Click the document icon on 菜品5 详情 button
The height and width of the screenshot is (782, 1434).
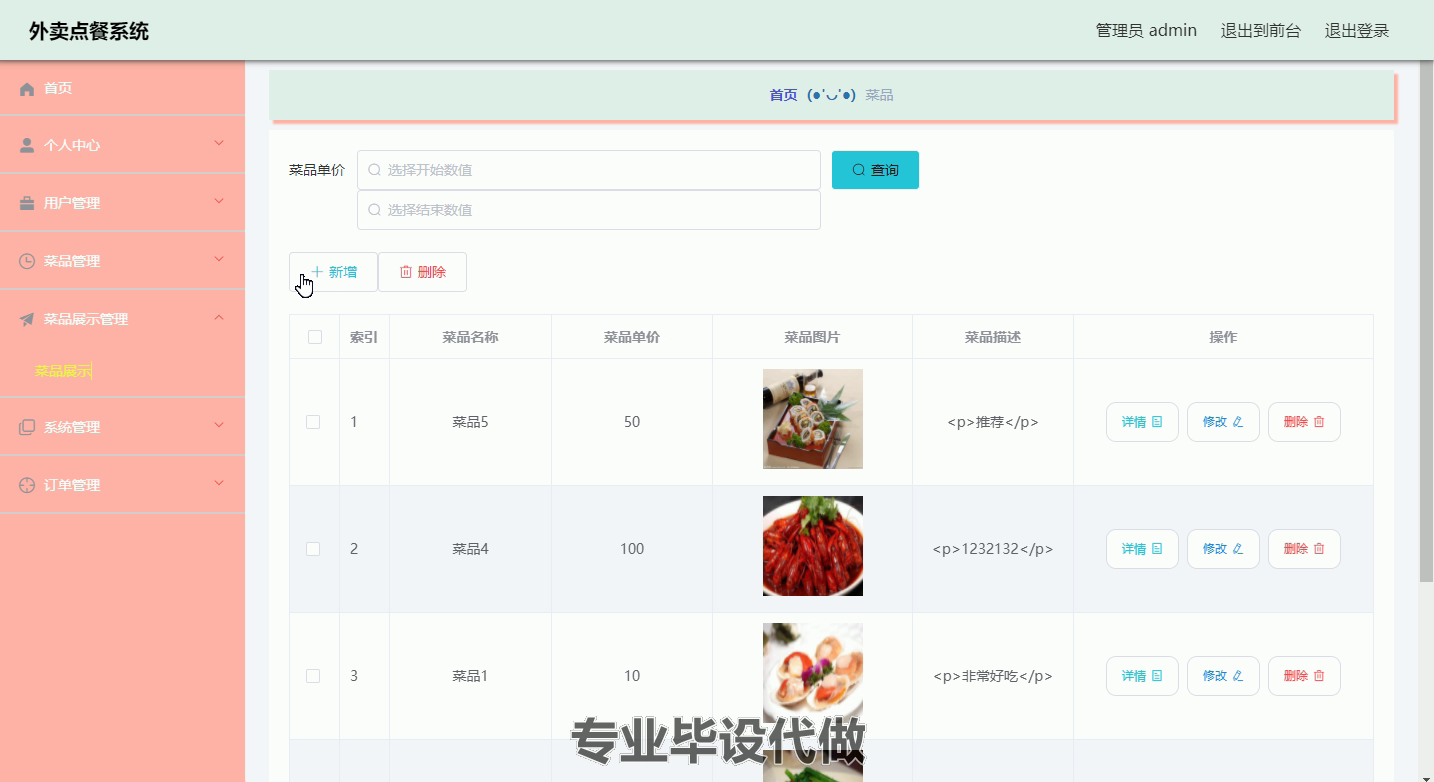click(x=1157, y=422)
